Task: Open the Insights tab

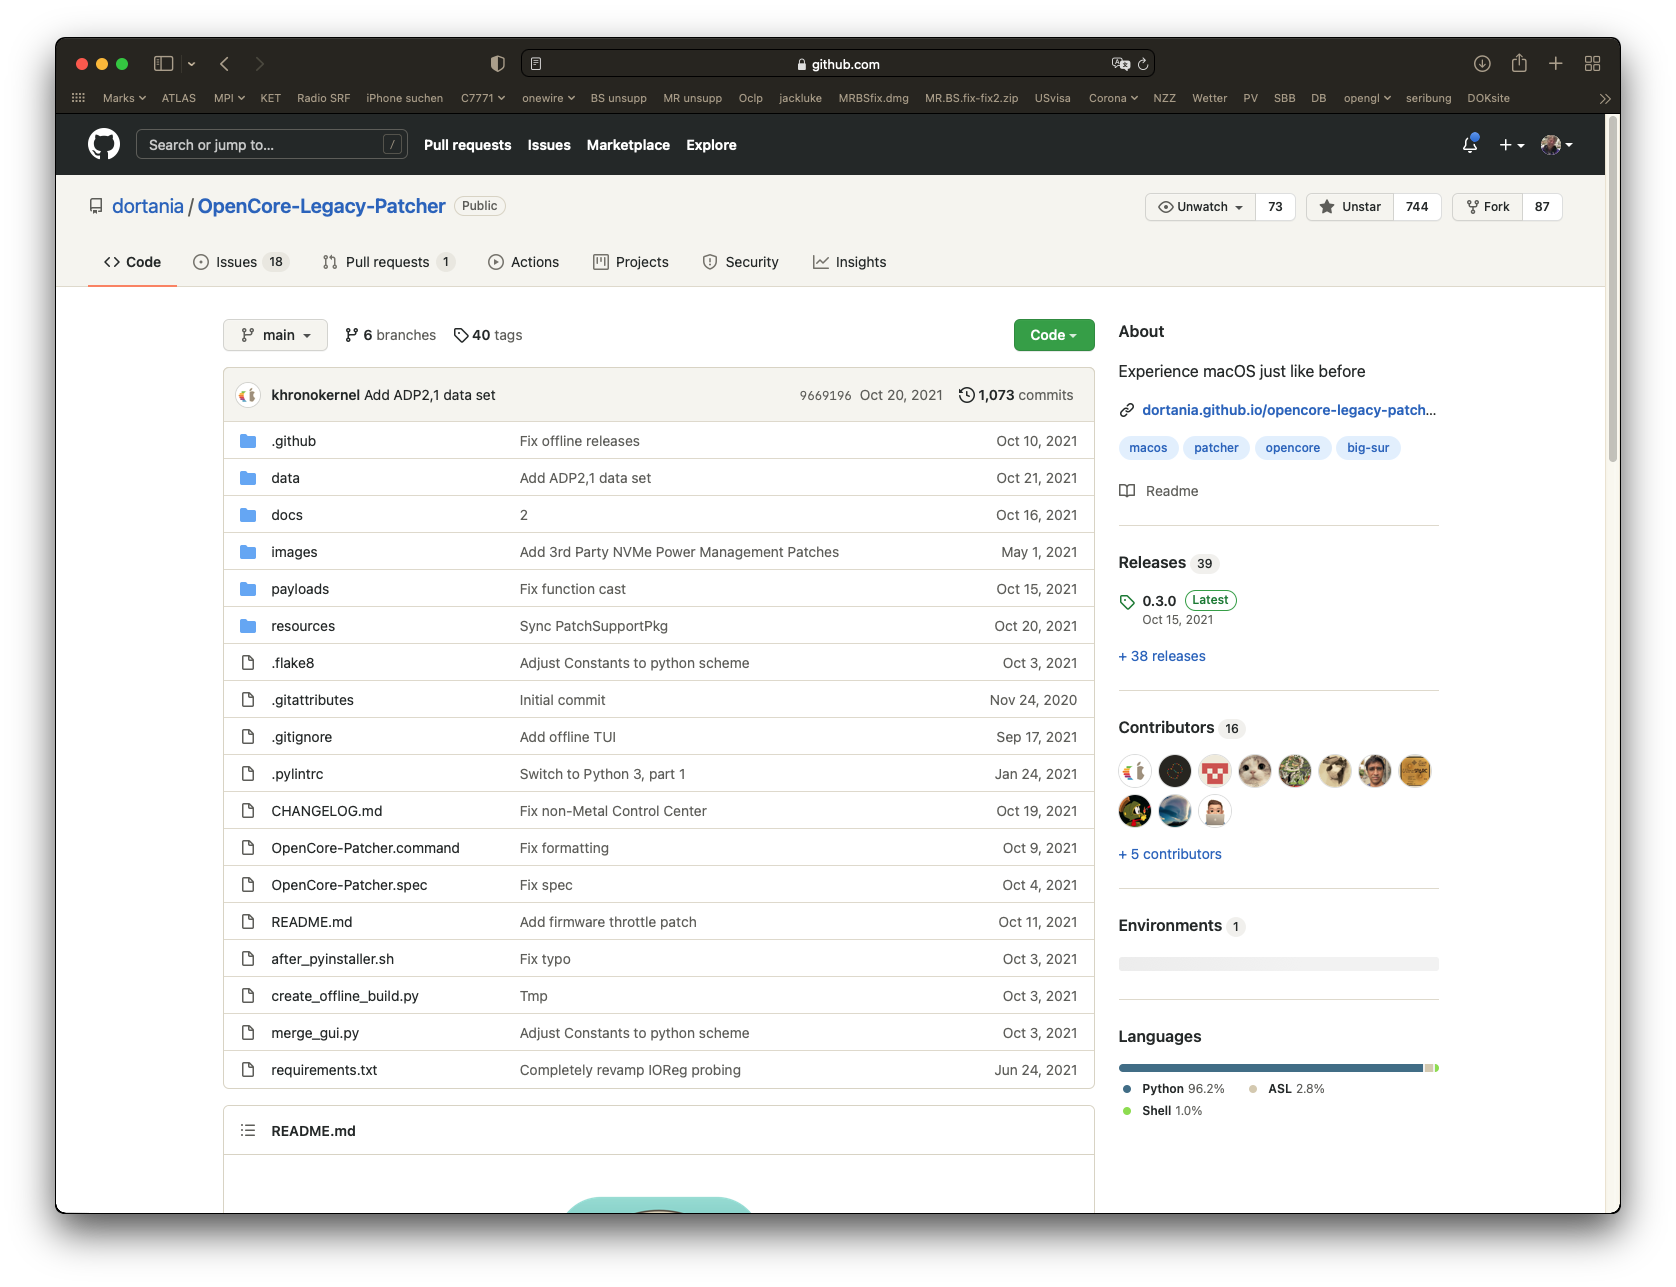Action: tap(849, 262)
